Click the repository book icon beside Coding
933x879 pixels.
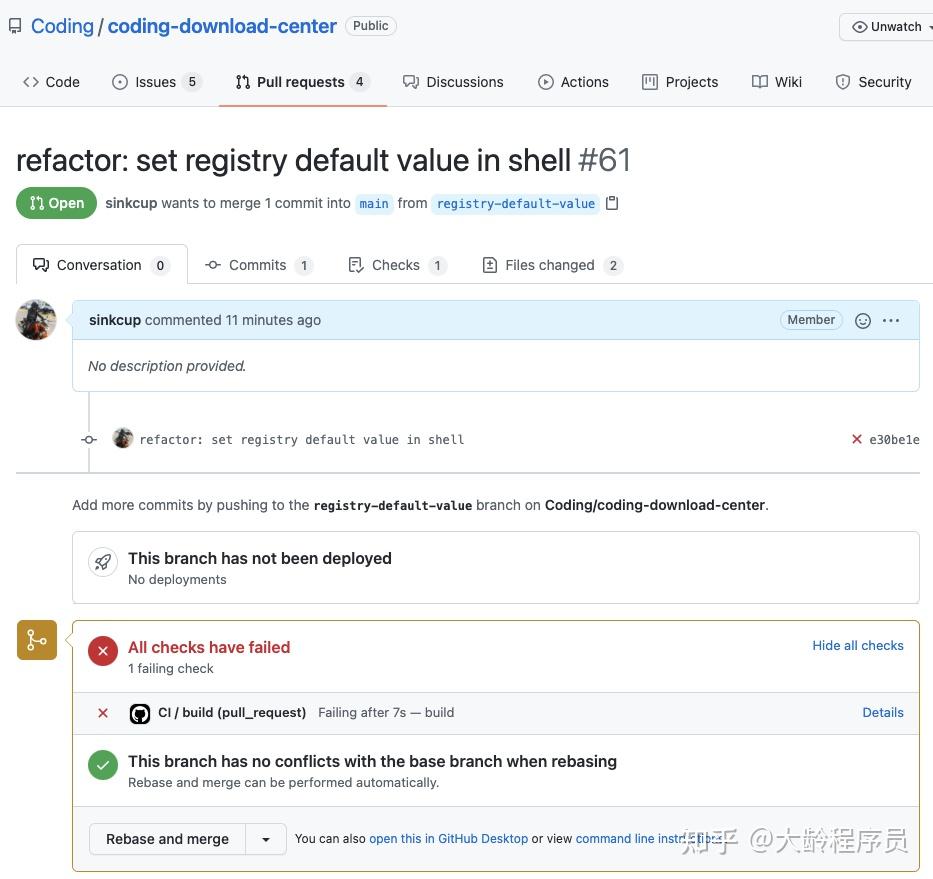pyautogui.click(x=14, y=25)
